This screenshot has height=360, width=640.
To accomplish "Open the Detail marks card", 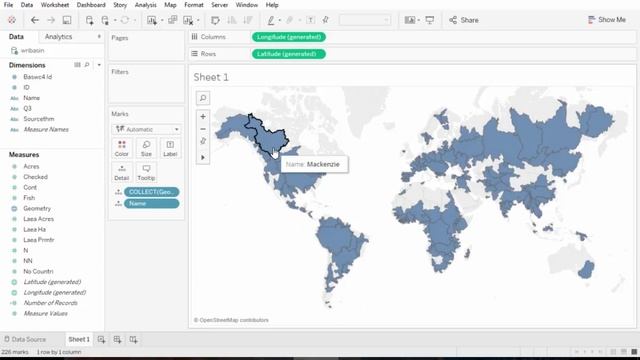I will [122, 173].
